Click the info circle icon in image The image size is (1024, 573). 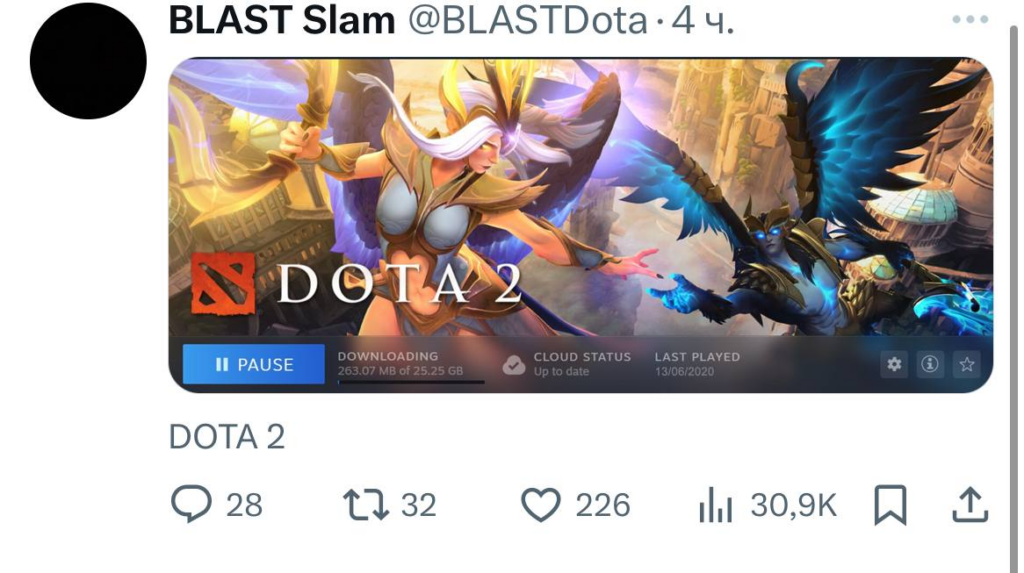930,364
